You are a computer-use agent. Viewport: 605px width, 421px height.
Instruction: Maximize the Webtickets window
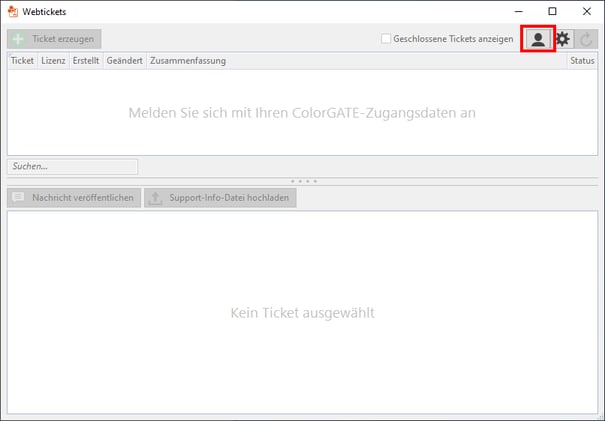click(552, 12)
